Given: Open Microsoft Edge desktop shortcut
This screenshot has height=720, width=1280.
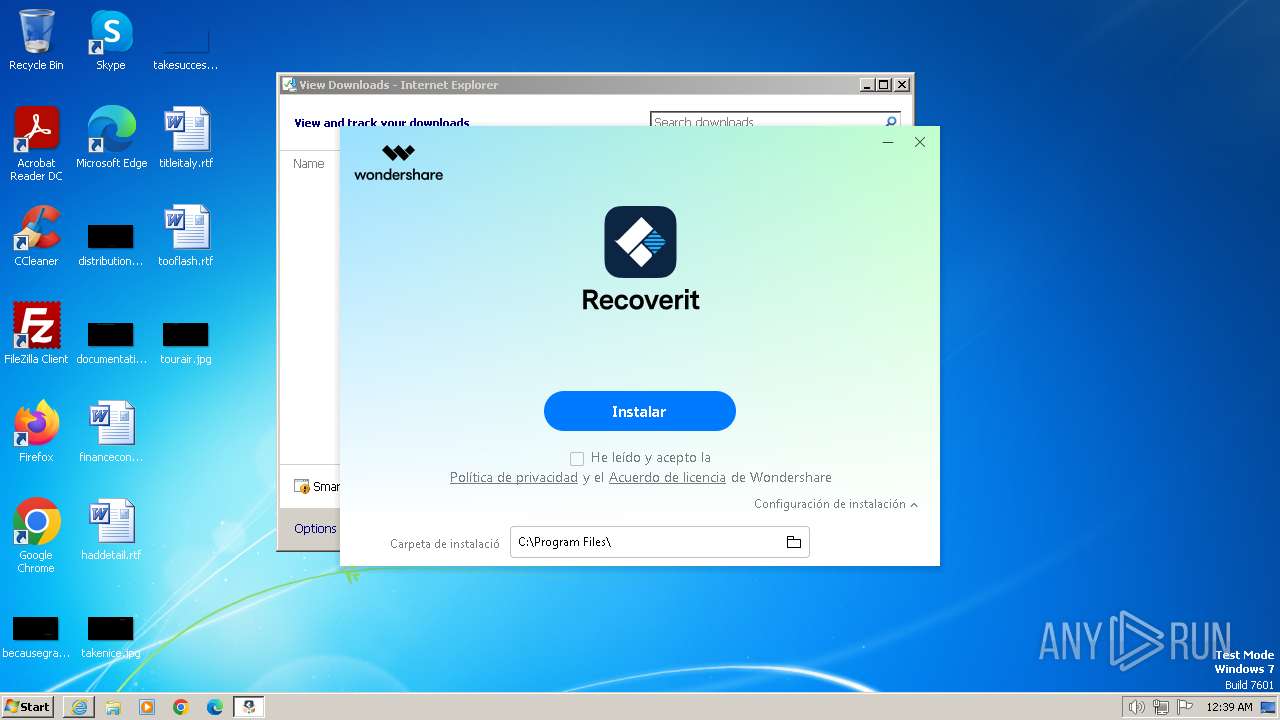Looking at the screenshot, I should pyautogui.click(x=111, y=138).
